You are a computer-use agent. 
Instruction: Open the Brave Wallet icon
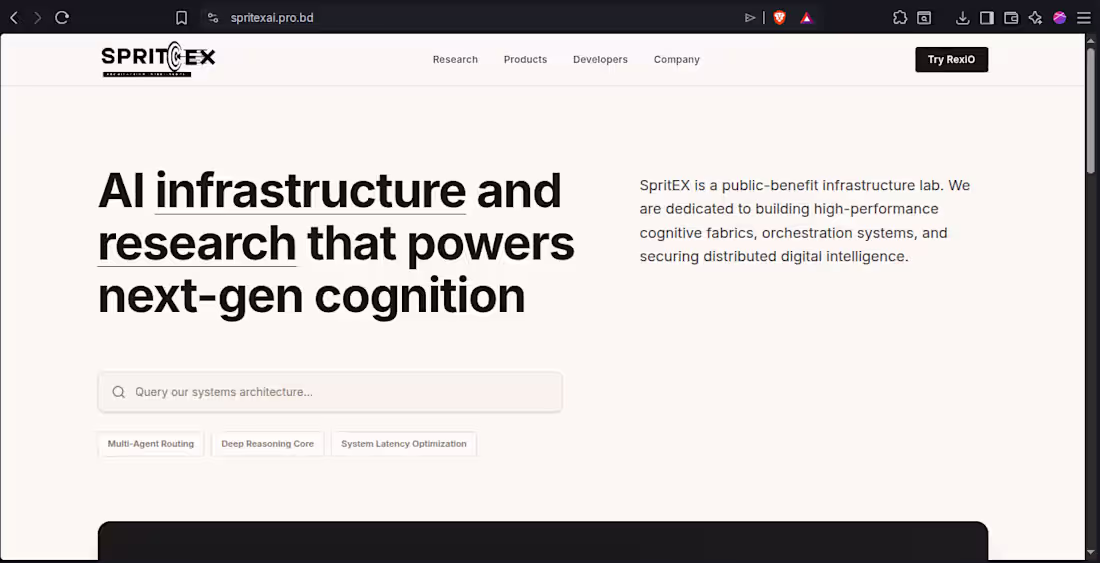(1011, 18)
